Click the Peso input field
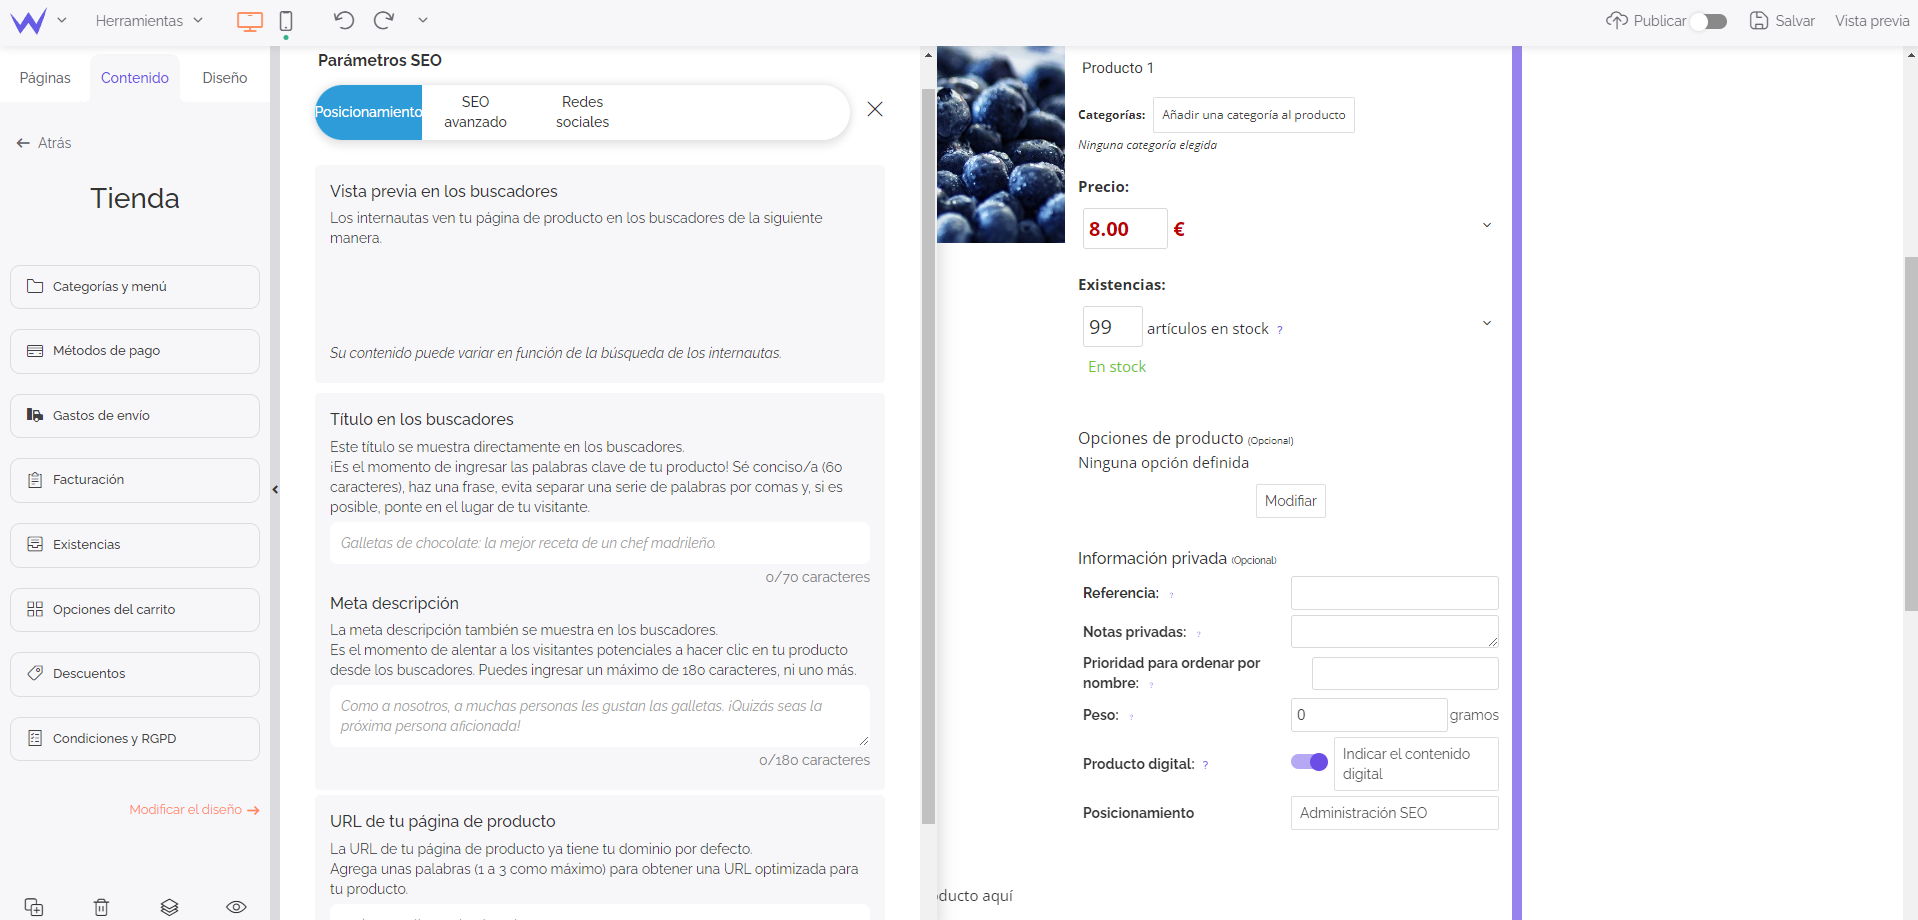 pos(1369,715)
